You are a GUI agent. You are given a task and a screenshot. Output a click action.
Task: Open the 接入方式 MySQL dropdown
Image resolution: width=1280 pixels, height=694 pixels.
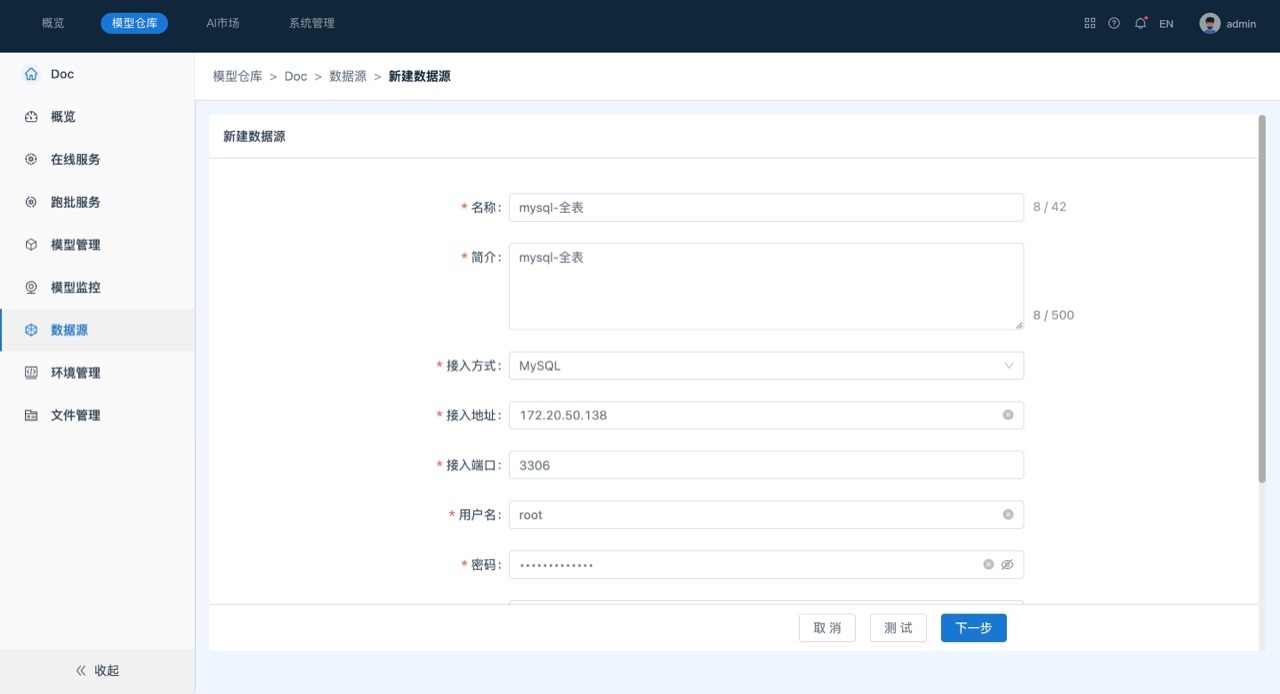(x=765, y=366)
